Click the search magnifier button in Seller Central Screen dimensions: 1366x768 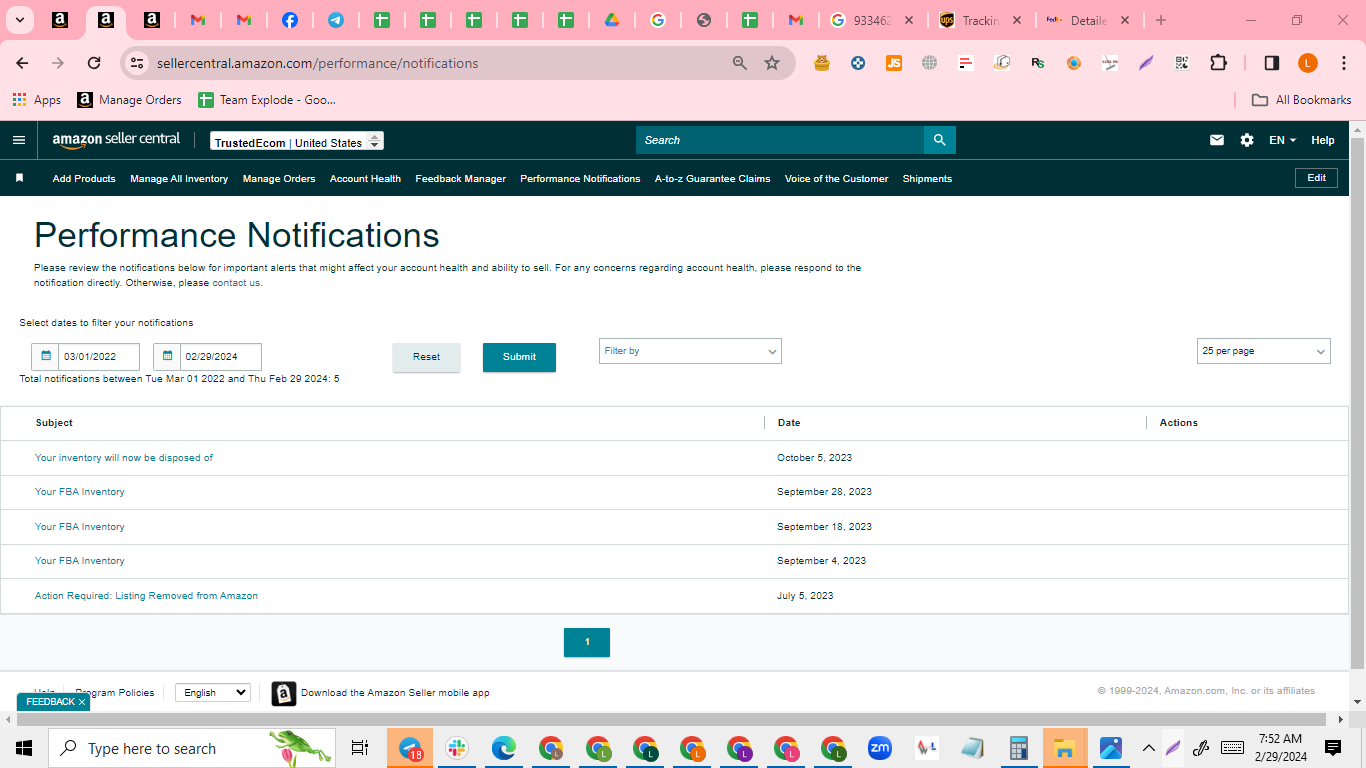coord(939,140)
